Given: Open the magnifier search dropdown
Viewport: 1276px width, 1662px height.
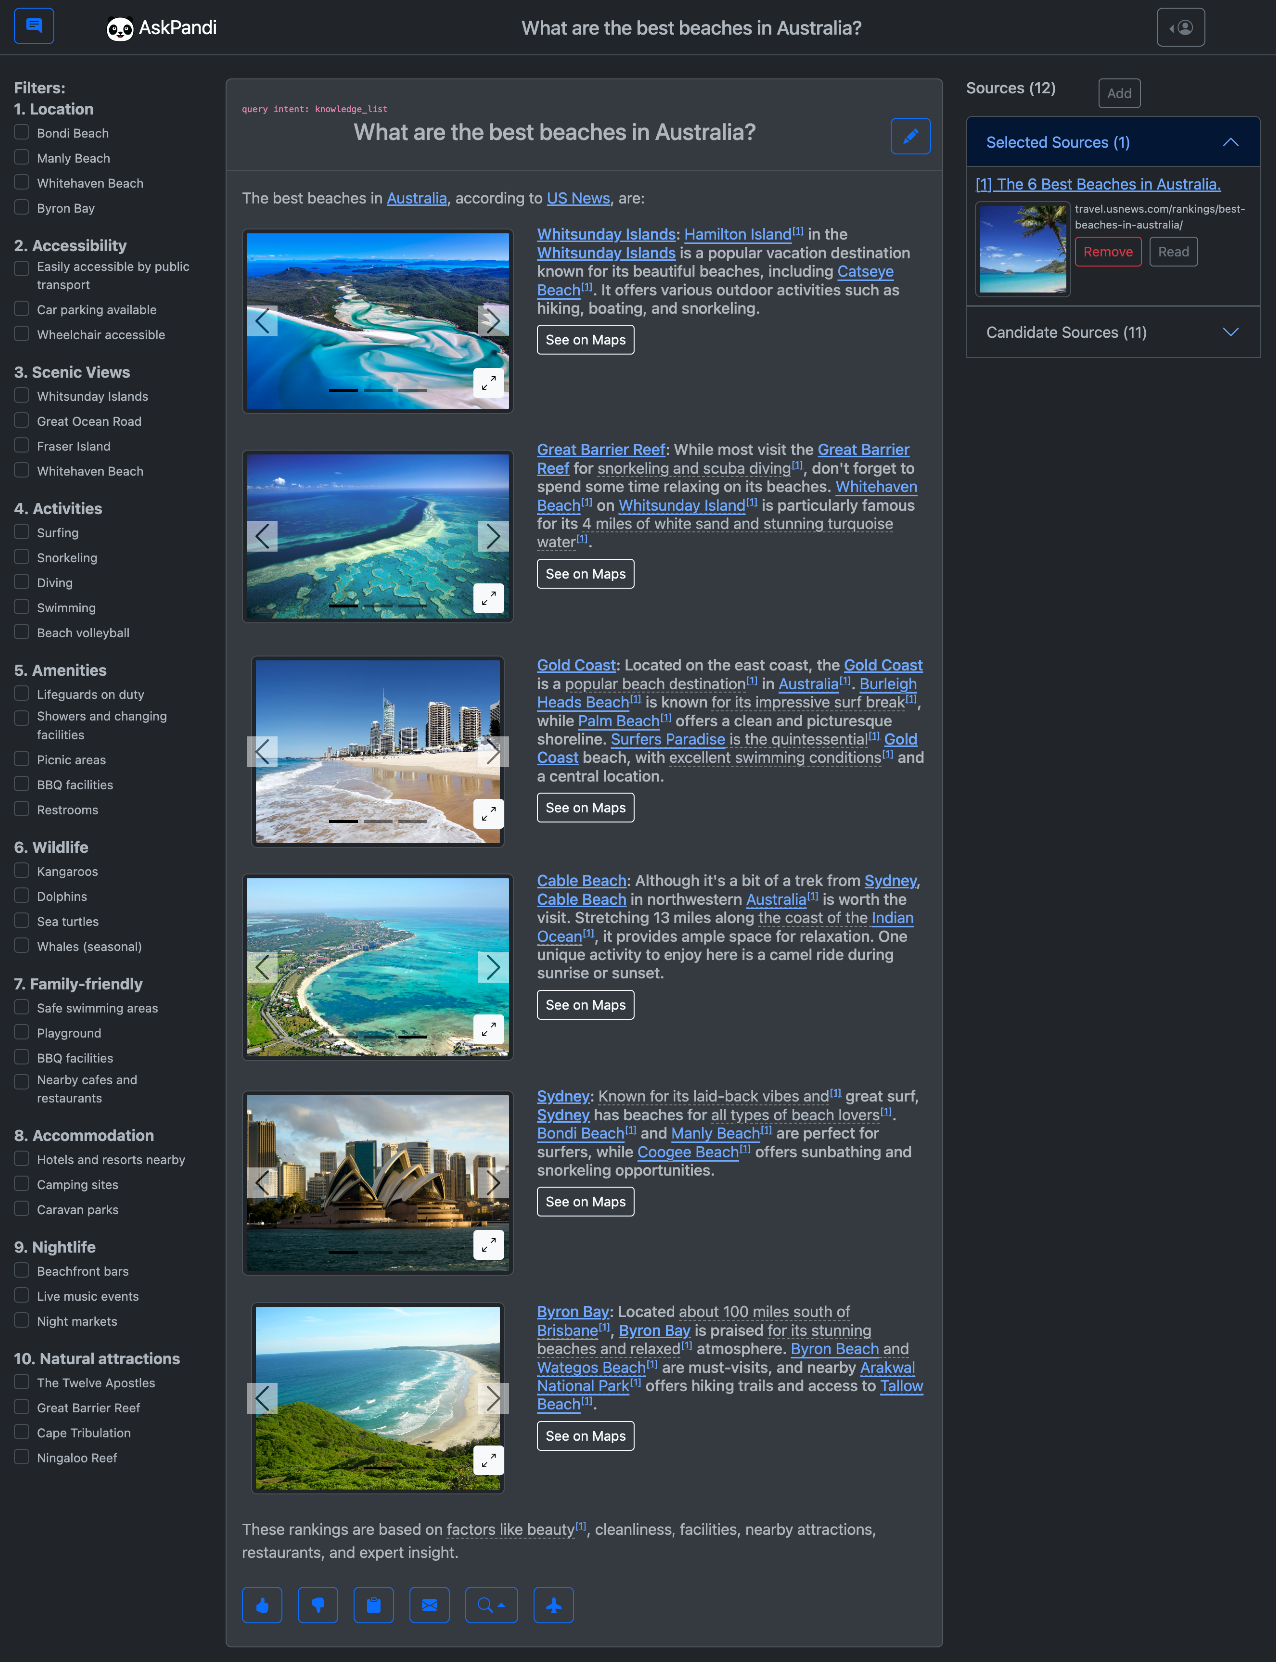Looking at the screenshot, I should (x=491, y=1605).
